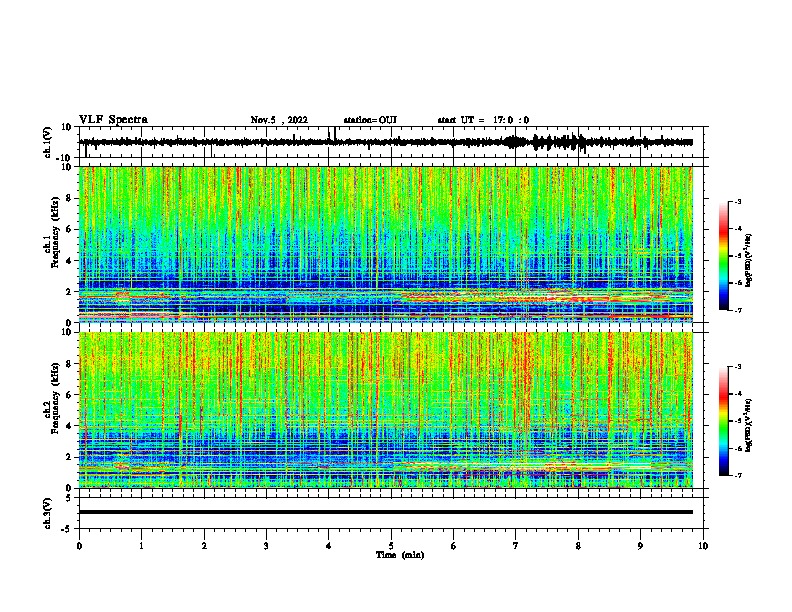Click the ch.2 colorbar log(PSD) label

point(749,425)
